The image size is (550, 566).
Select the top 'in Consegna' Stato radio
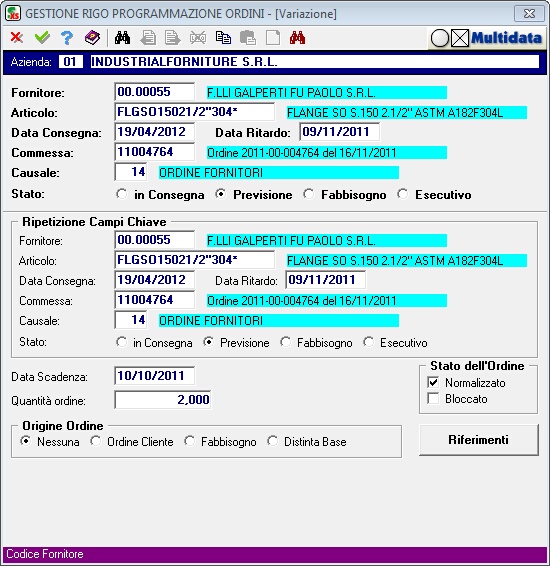point(122,194)
